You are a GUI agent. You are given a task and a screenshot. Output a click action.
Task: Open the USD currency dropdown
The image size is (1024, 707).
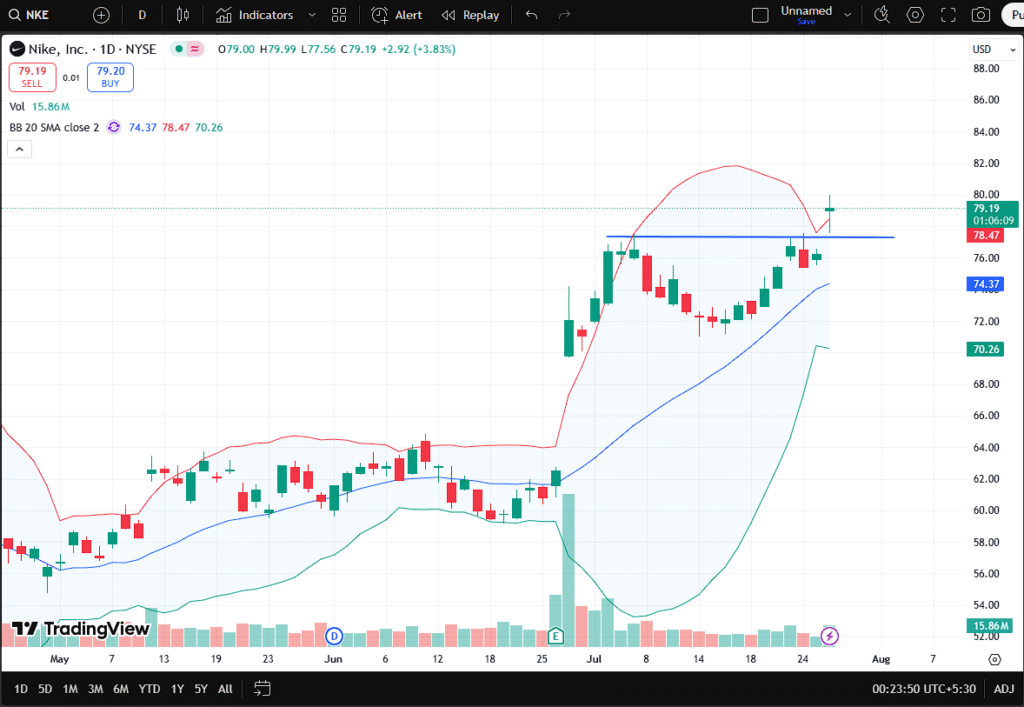(993, 50)
